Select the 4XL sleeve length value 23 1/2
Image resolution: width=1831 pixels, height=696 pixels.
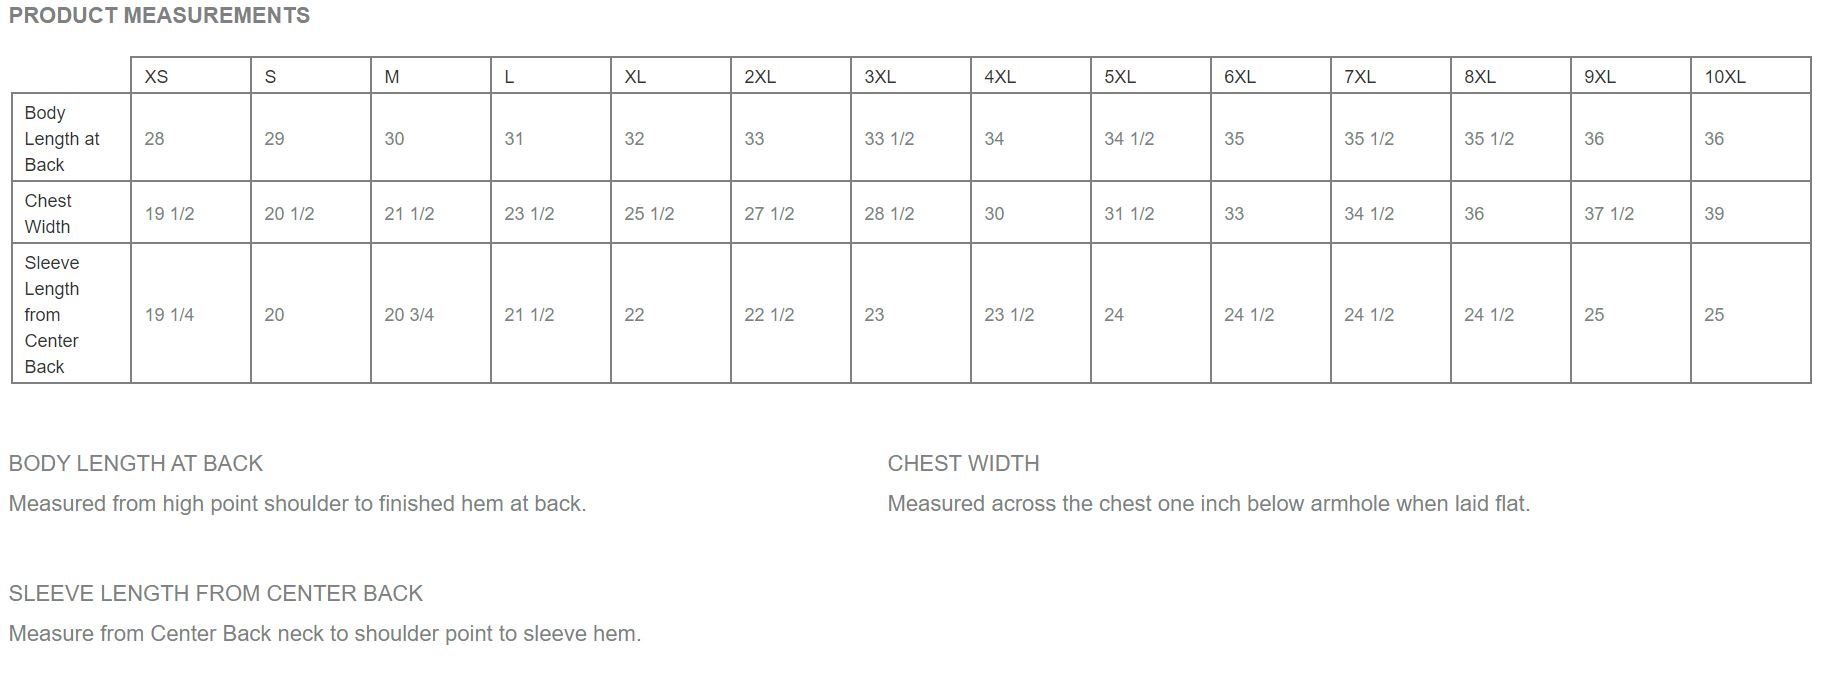(1009, 315)
